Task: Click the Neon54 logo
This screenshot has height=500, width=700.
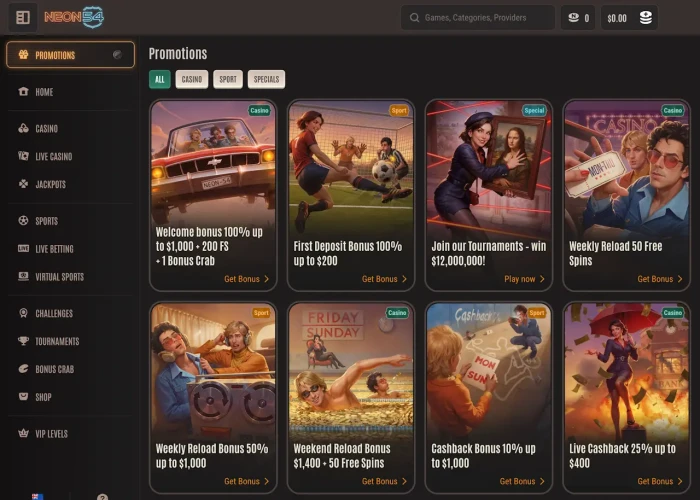Action: (x=73, y=18)
